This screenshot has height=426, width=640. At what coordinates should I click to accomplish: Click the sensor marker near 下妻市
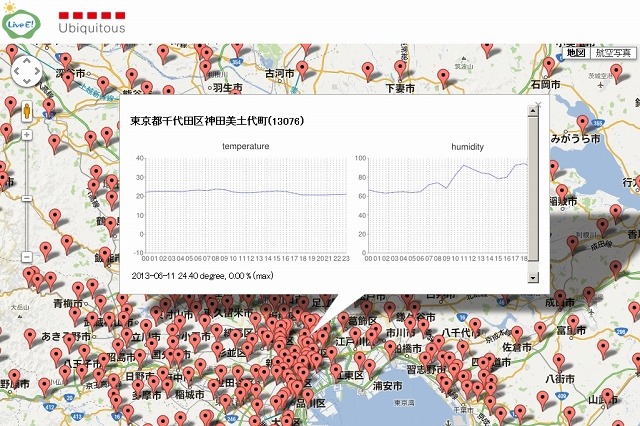[x=399, y=68]
